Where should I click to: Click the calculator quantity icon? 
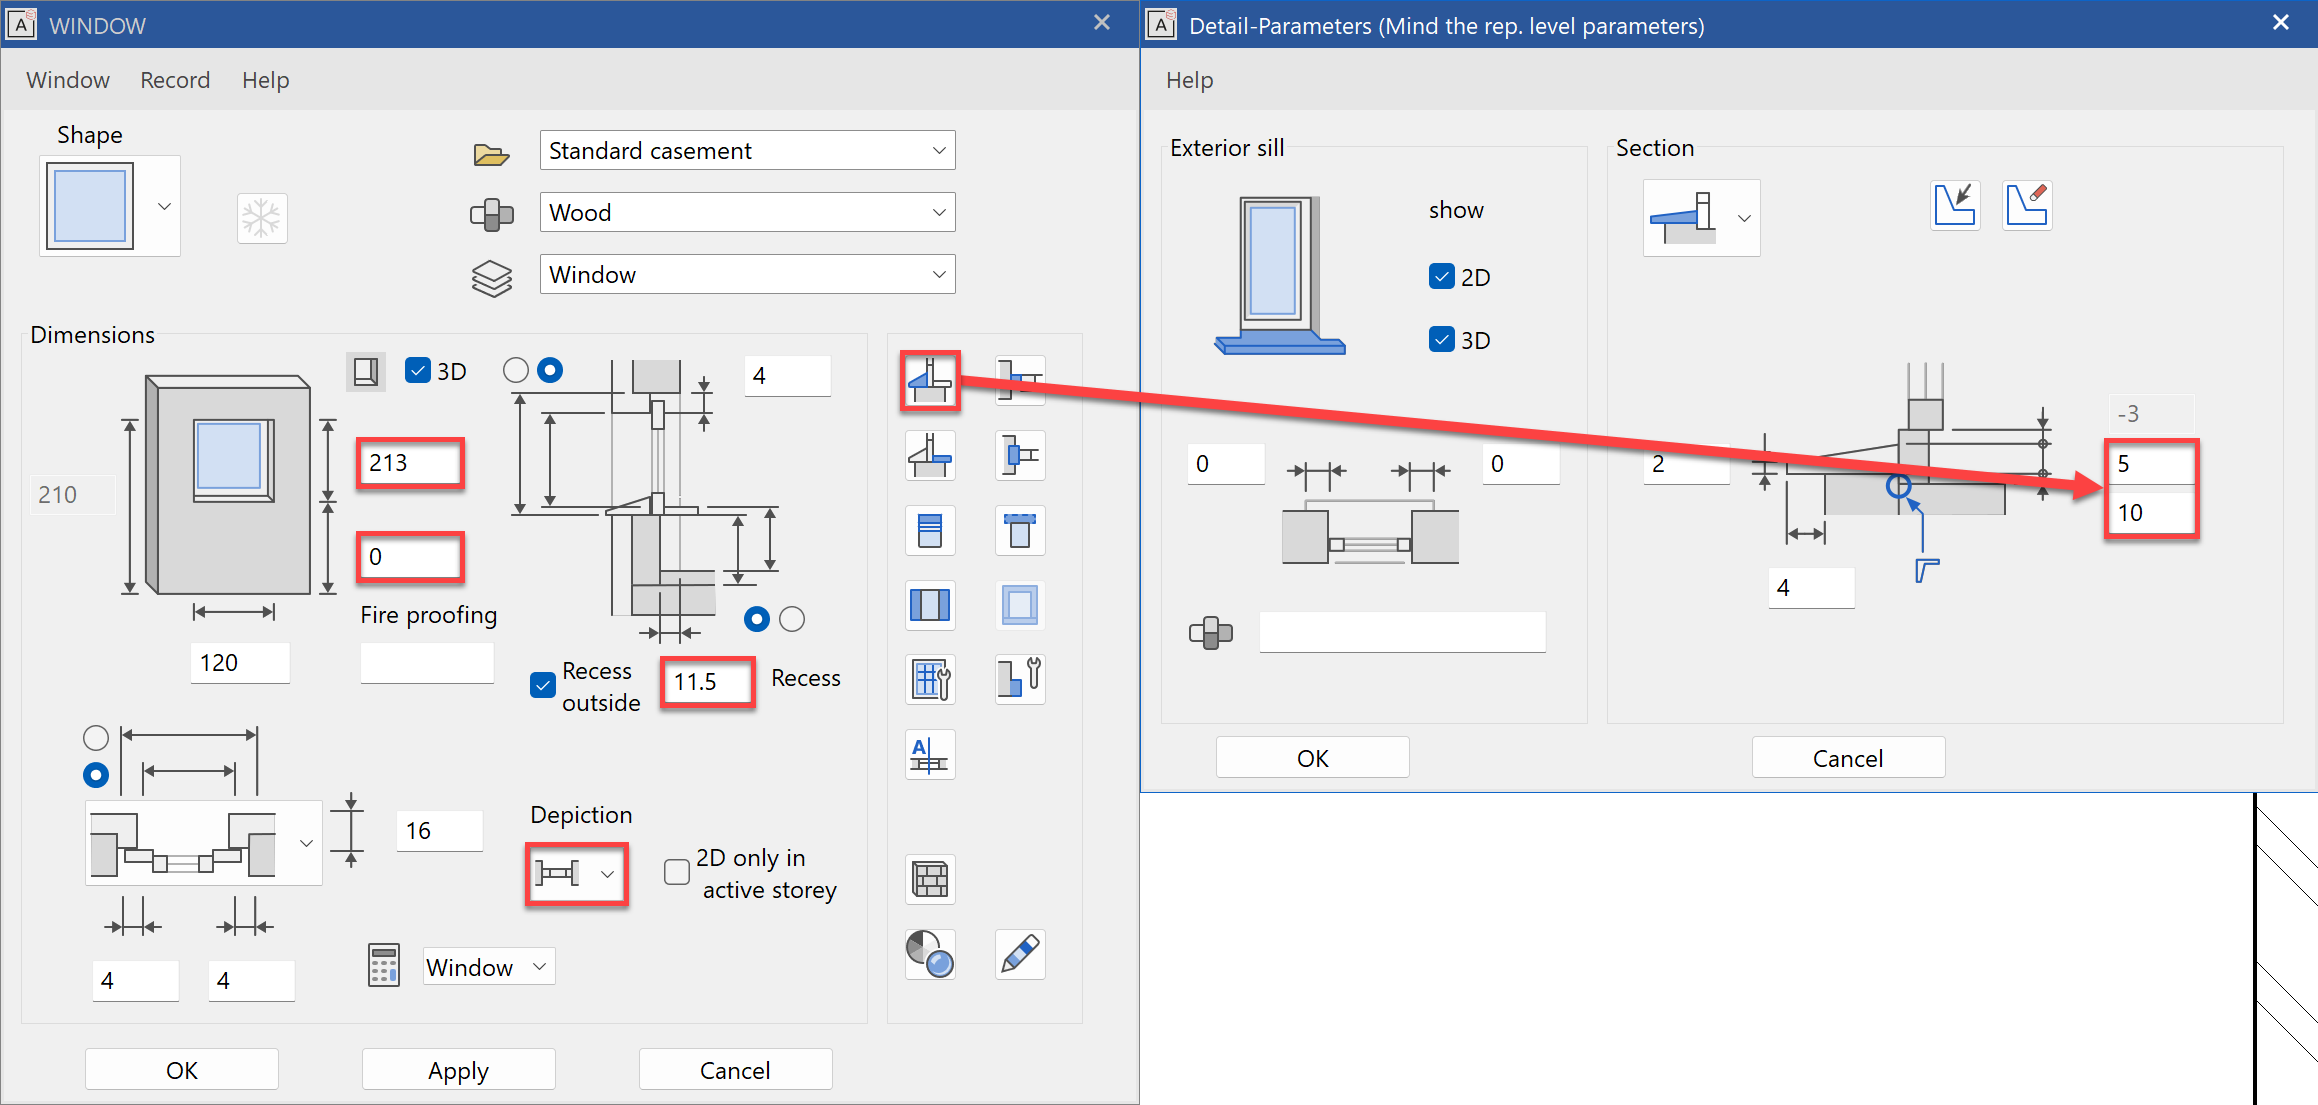coord(384,966)
